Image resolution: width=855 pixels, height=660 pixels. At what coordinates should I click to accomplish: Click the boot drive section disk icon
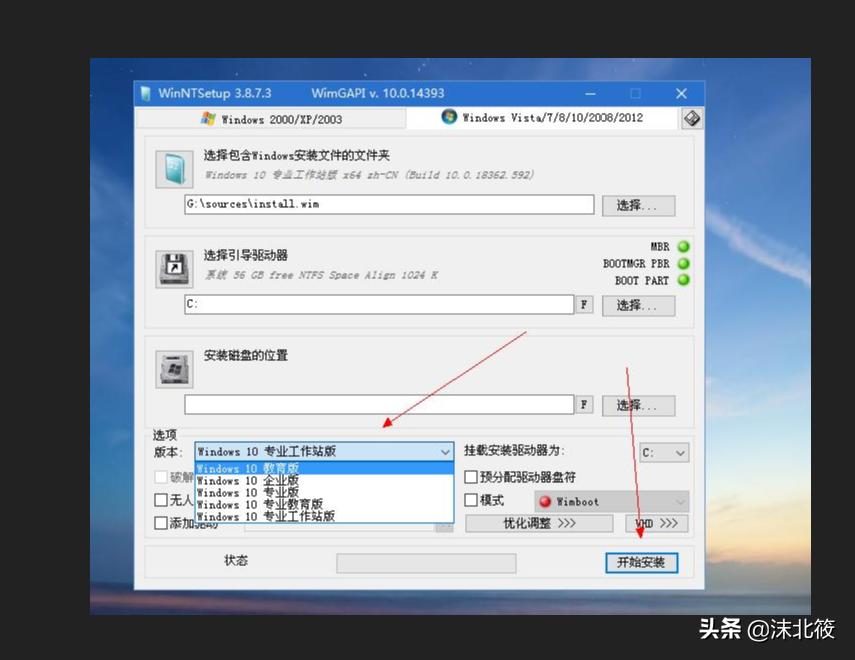pos(172,265)
